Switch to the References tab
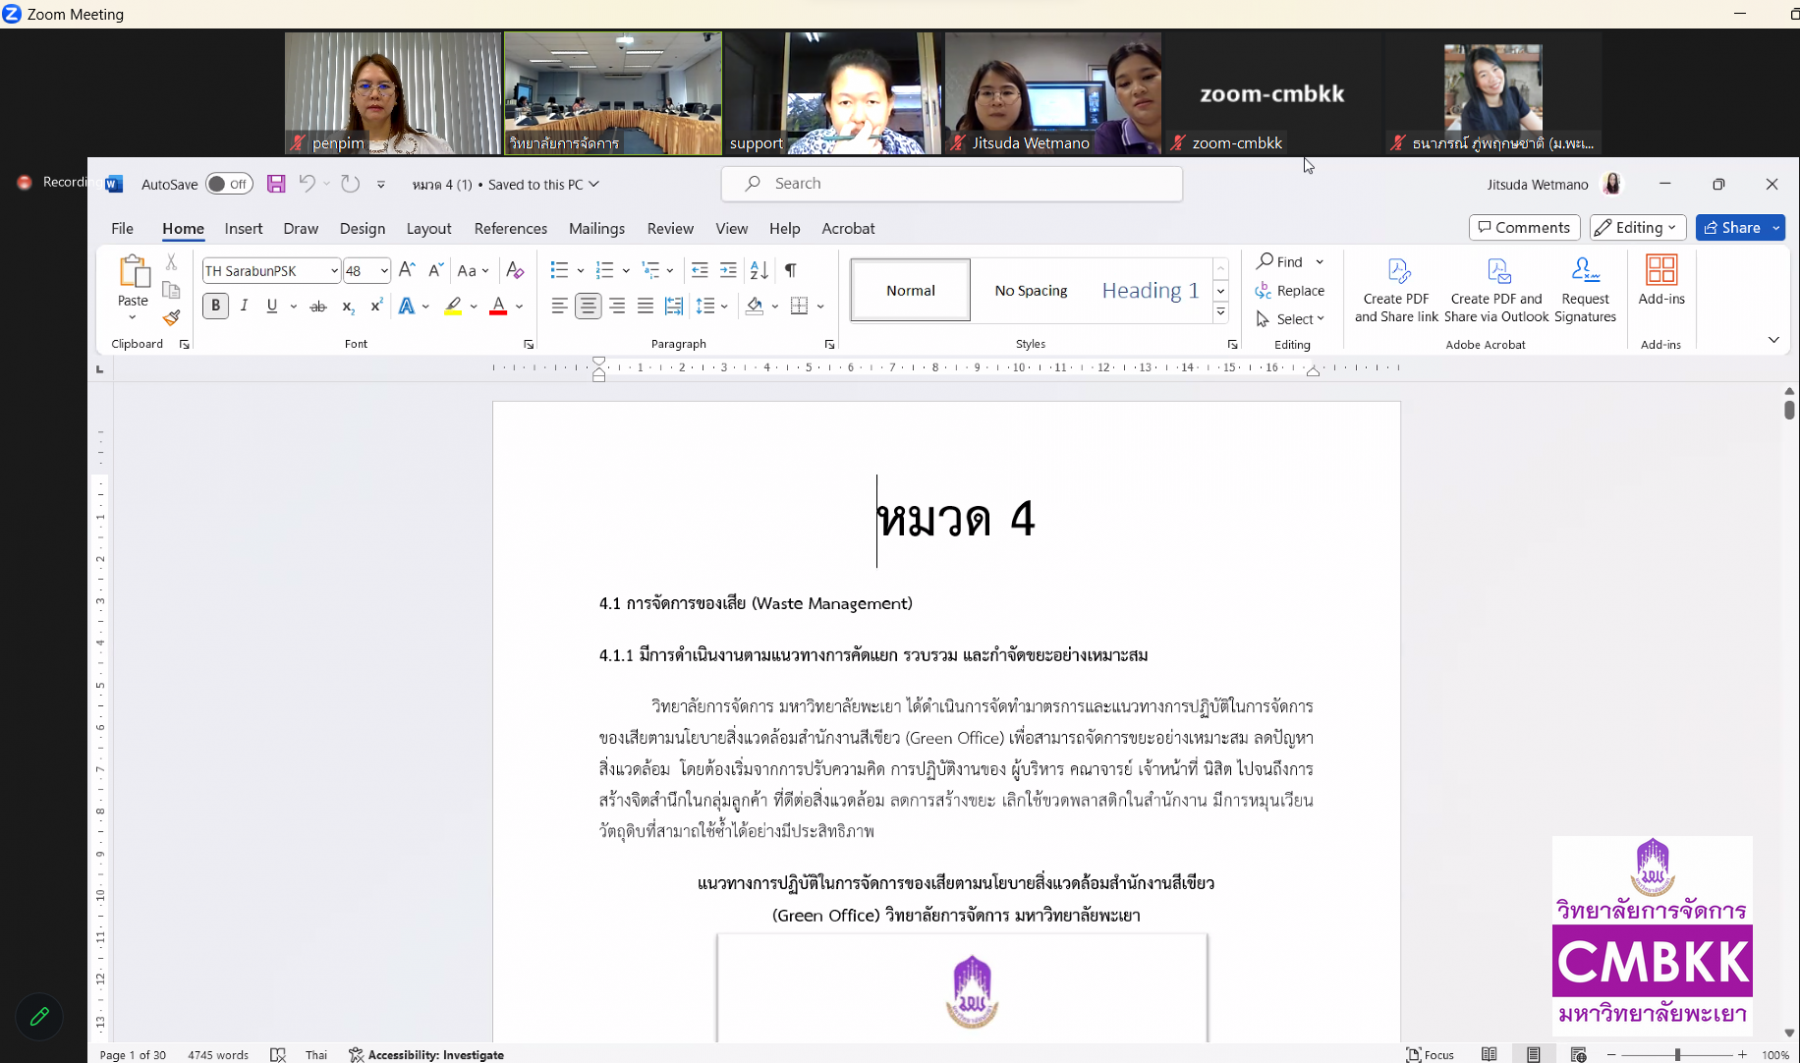 click(510, 229)
